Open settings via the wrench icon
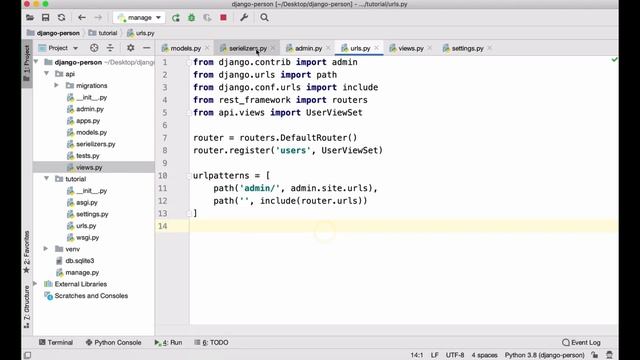 (244, 18)
